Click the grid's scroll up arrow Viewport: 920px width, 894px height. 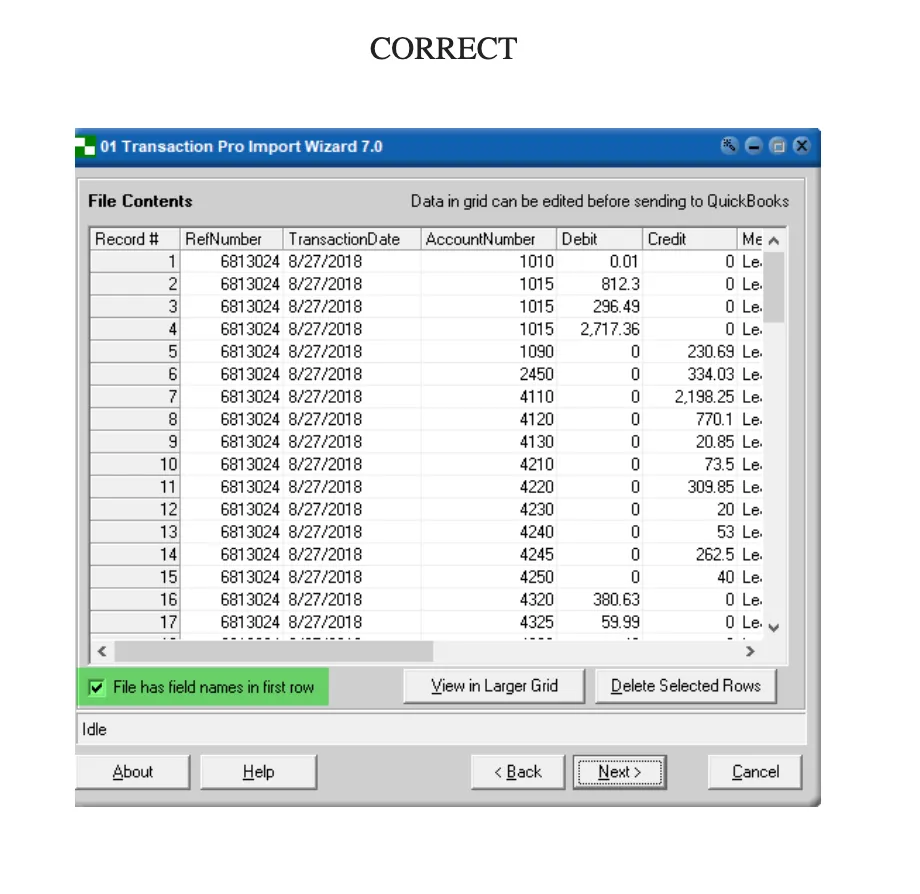click(x=774, y=241)
